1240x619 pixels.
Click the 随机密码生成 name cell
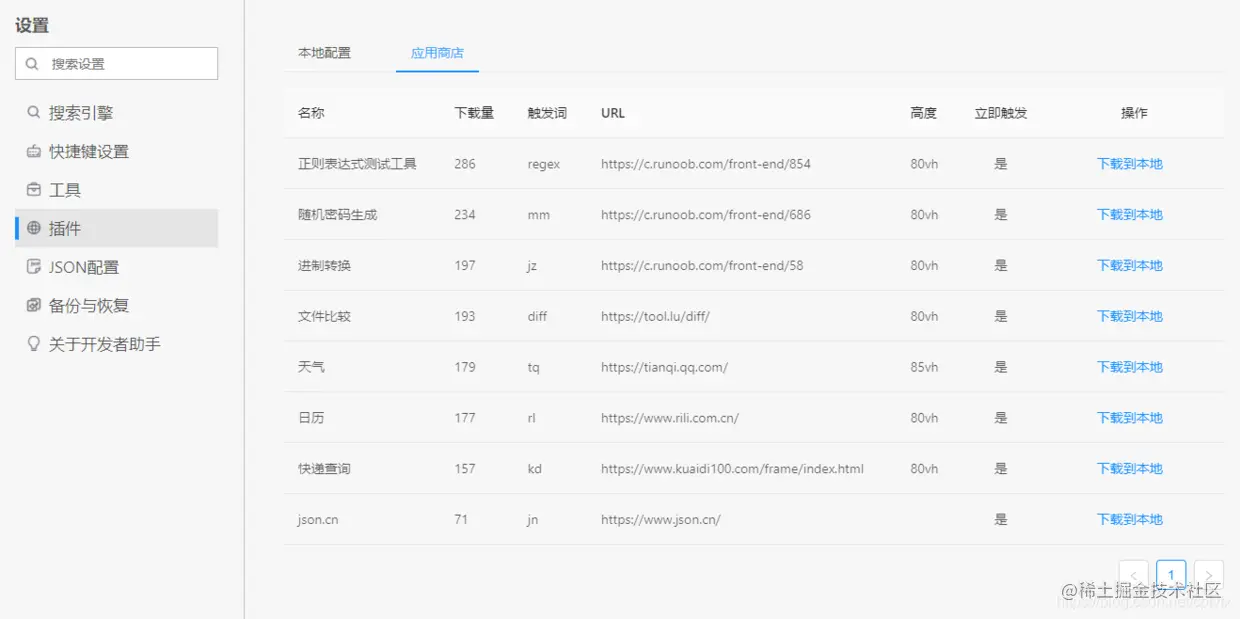pos(338,215)
